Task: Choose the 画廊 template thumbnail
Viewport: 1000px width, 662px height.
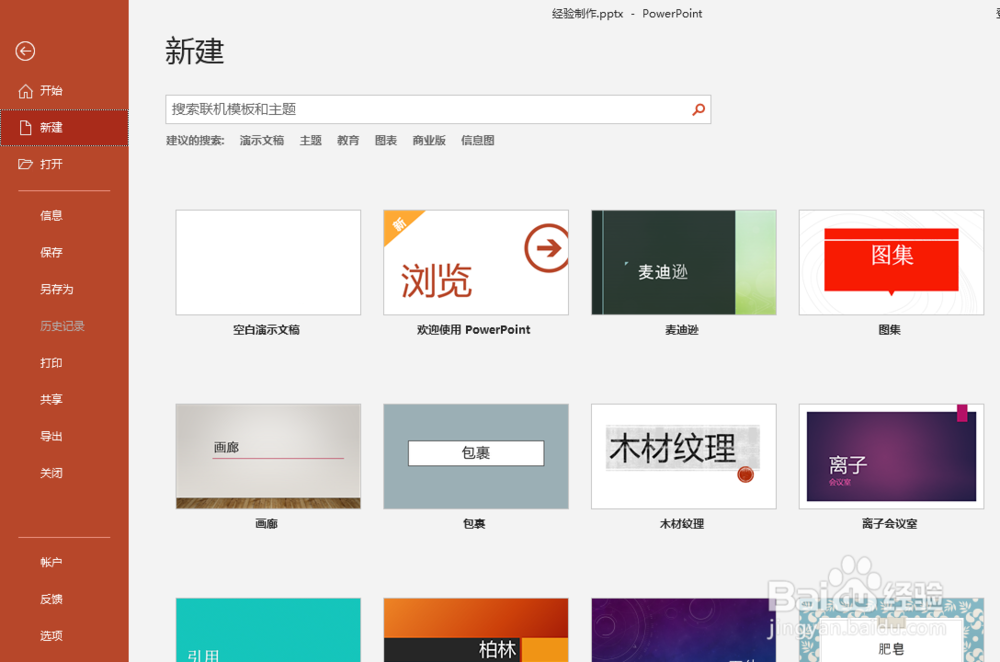Action: (x=268, y=456)
